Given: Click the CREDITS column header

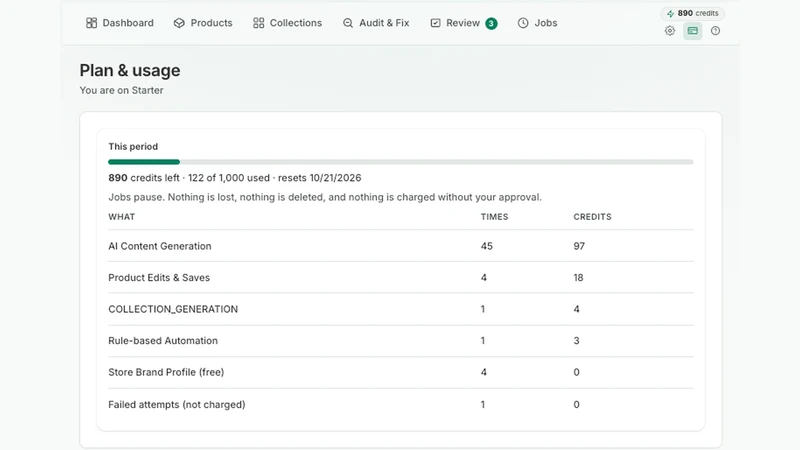Looking at the screenshot, I should coord(592,217).
